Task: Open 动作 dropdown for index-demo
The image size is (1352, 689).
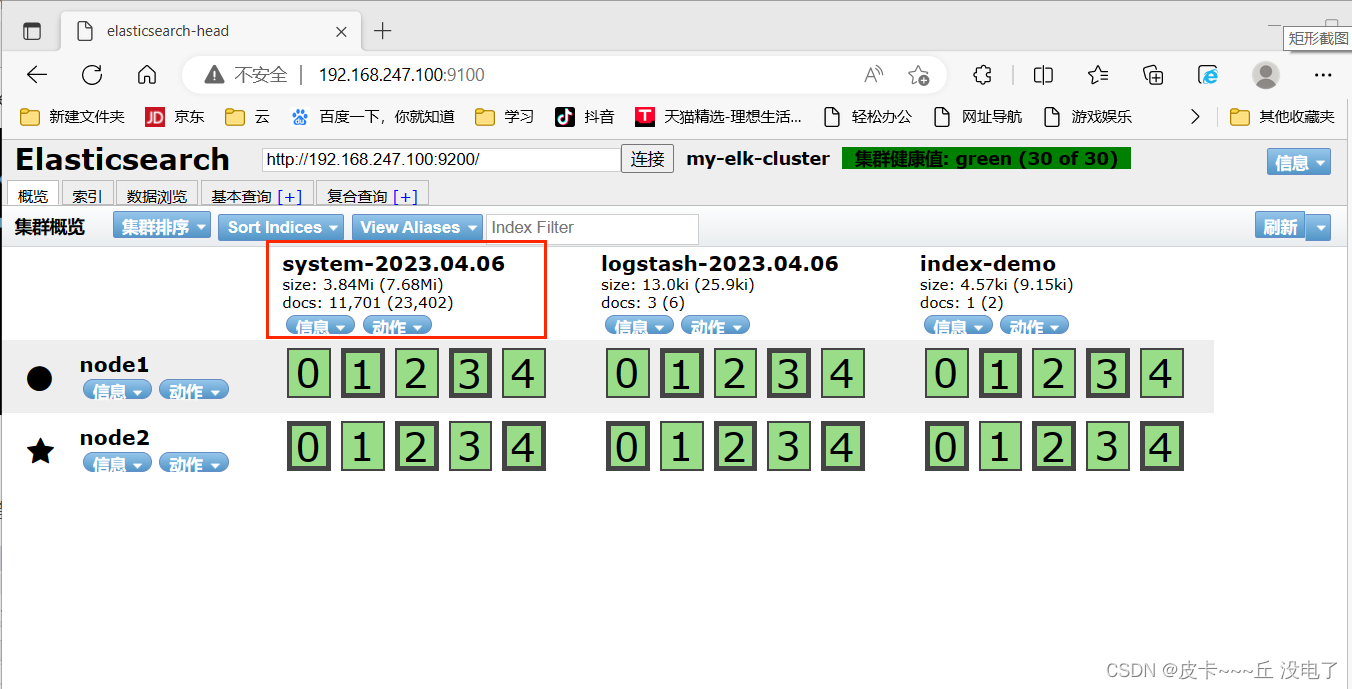Action: click(1034, 326)
